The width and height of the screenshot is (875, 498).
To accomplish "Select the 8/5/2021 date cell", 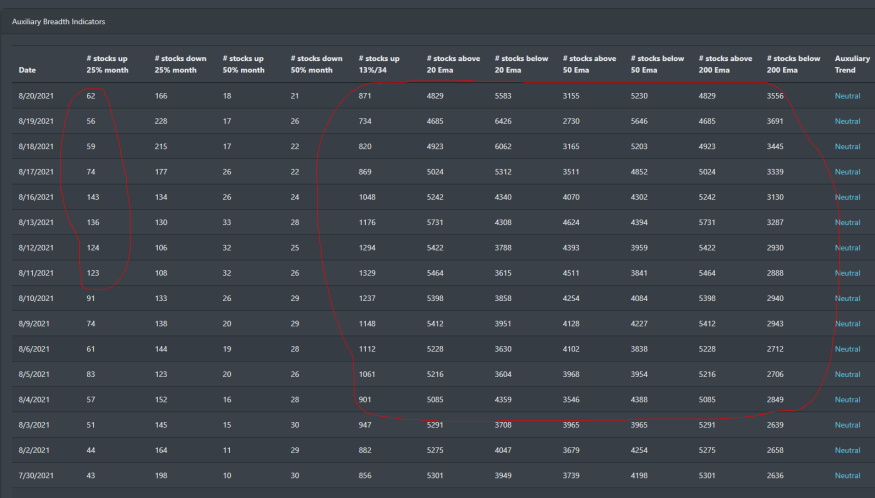I will tap(34, 374).
